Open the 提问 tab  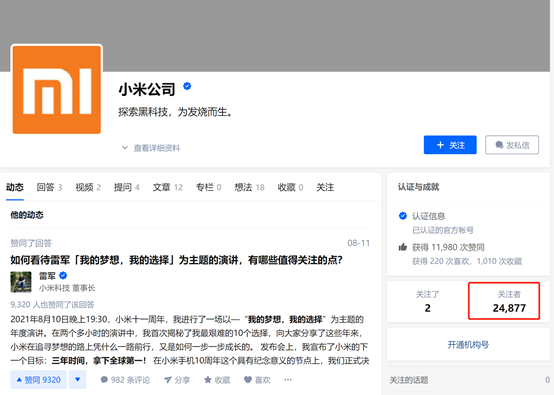(x=126, y=187)
